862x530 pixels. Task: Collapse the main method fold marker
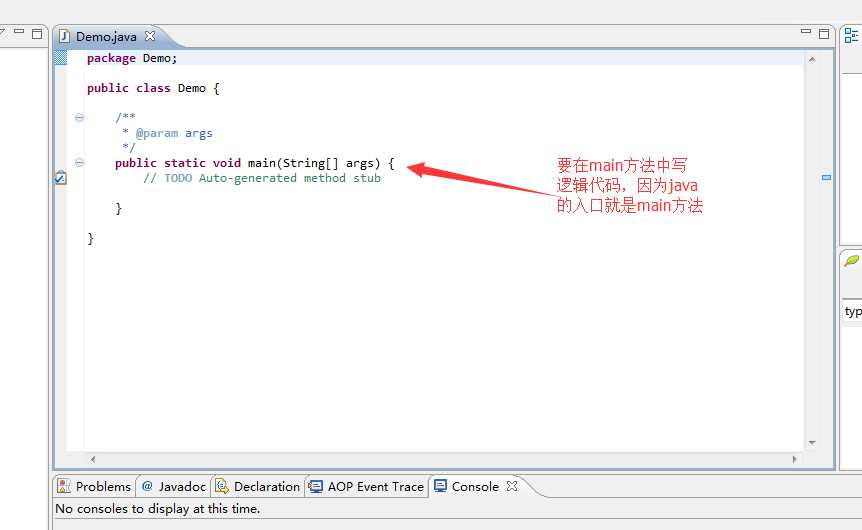pos(79,163)
